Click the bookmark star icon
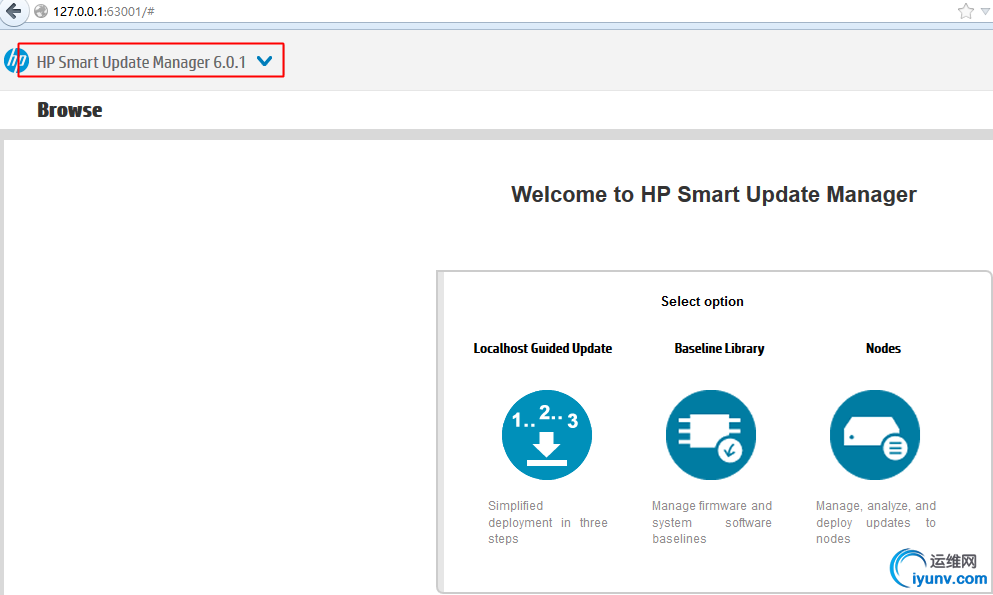This screenshot has height=595, width=993. pos(965,11)
